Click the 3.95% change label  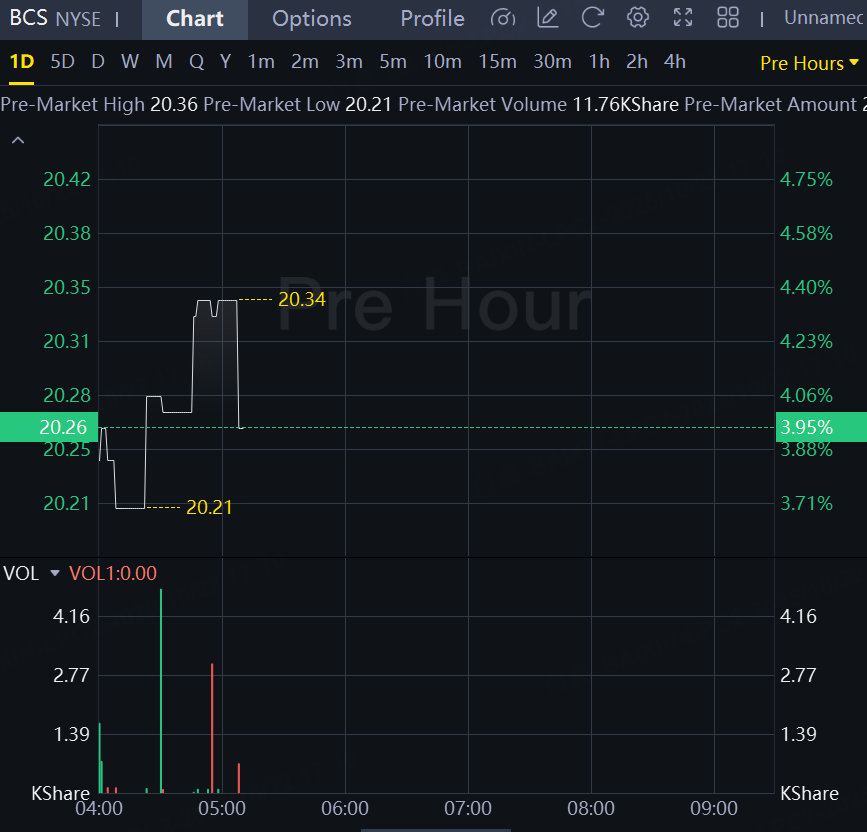821,427
